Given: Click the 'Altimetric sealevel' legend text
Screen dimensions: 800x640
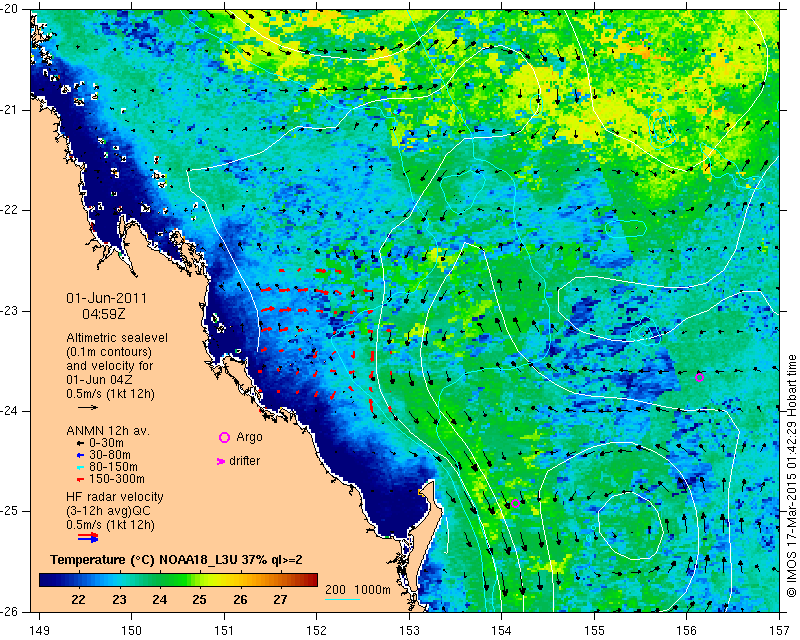Looking at the screenshot, I should click(117, 338).
